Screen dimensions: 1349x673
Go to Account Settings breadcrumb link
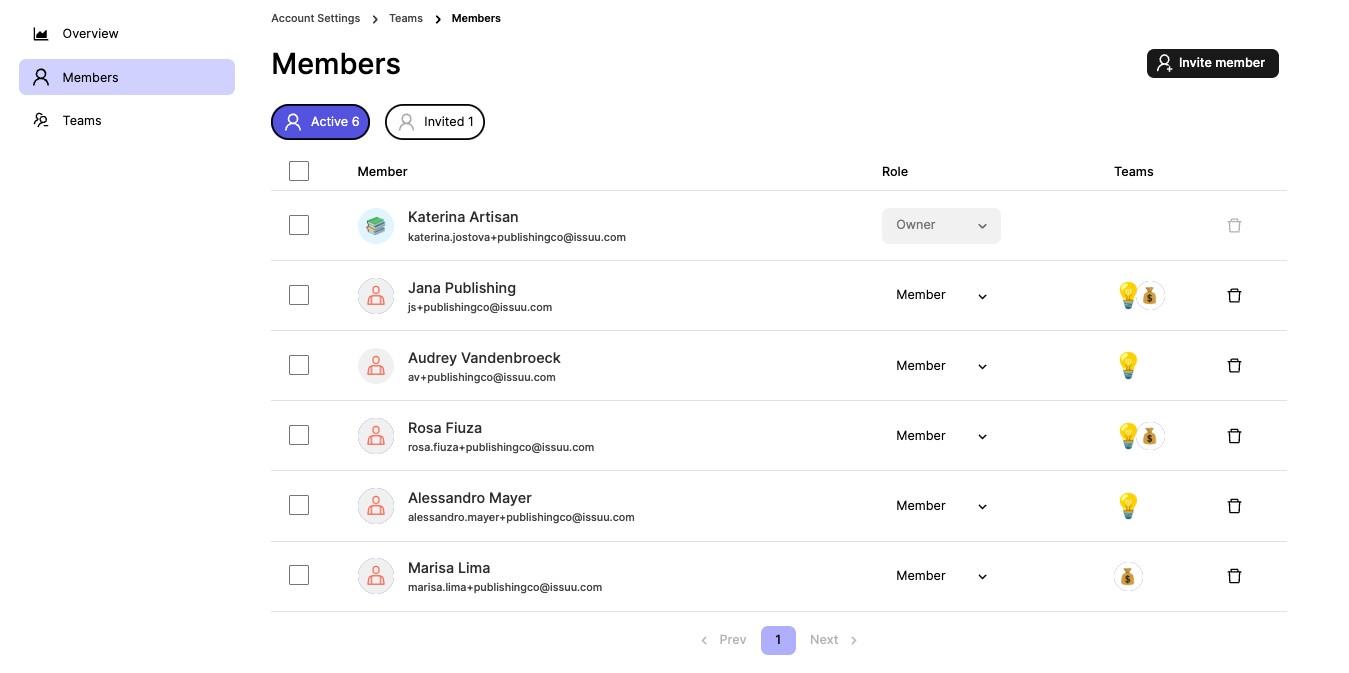point(315,18)
